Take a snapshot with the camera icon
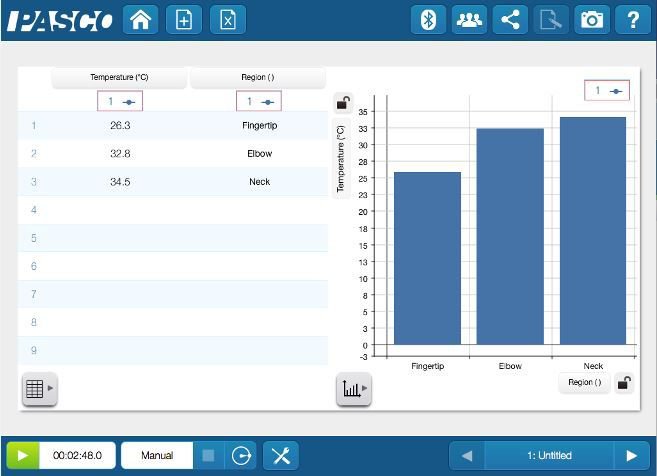 click(592, 20)
